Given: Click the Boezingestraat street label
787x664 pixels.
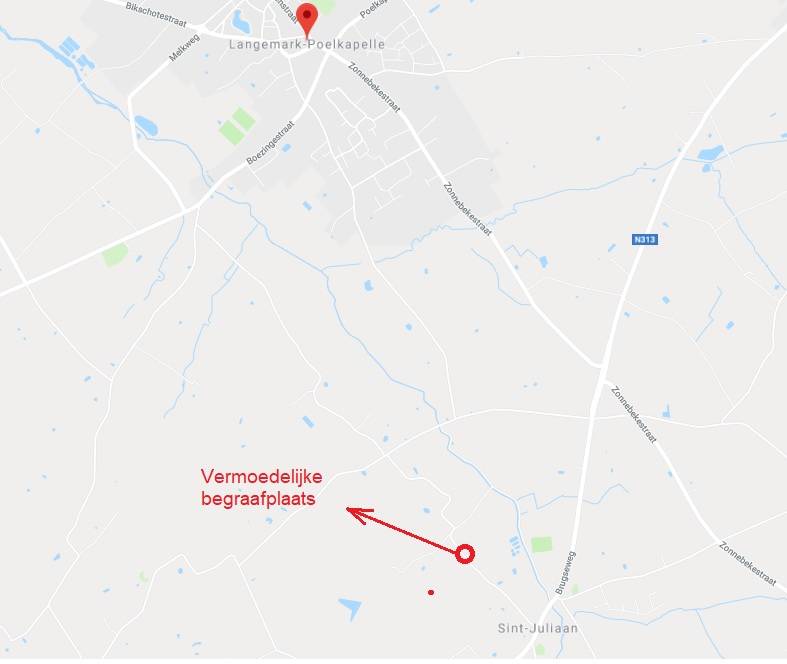Looking at the screenshot, I should [x=270, y=143].
